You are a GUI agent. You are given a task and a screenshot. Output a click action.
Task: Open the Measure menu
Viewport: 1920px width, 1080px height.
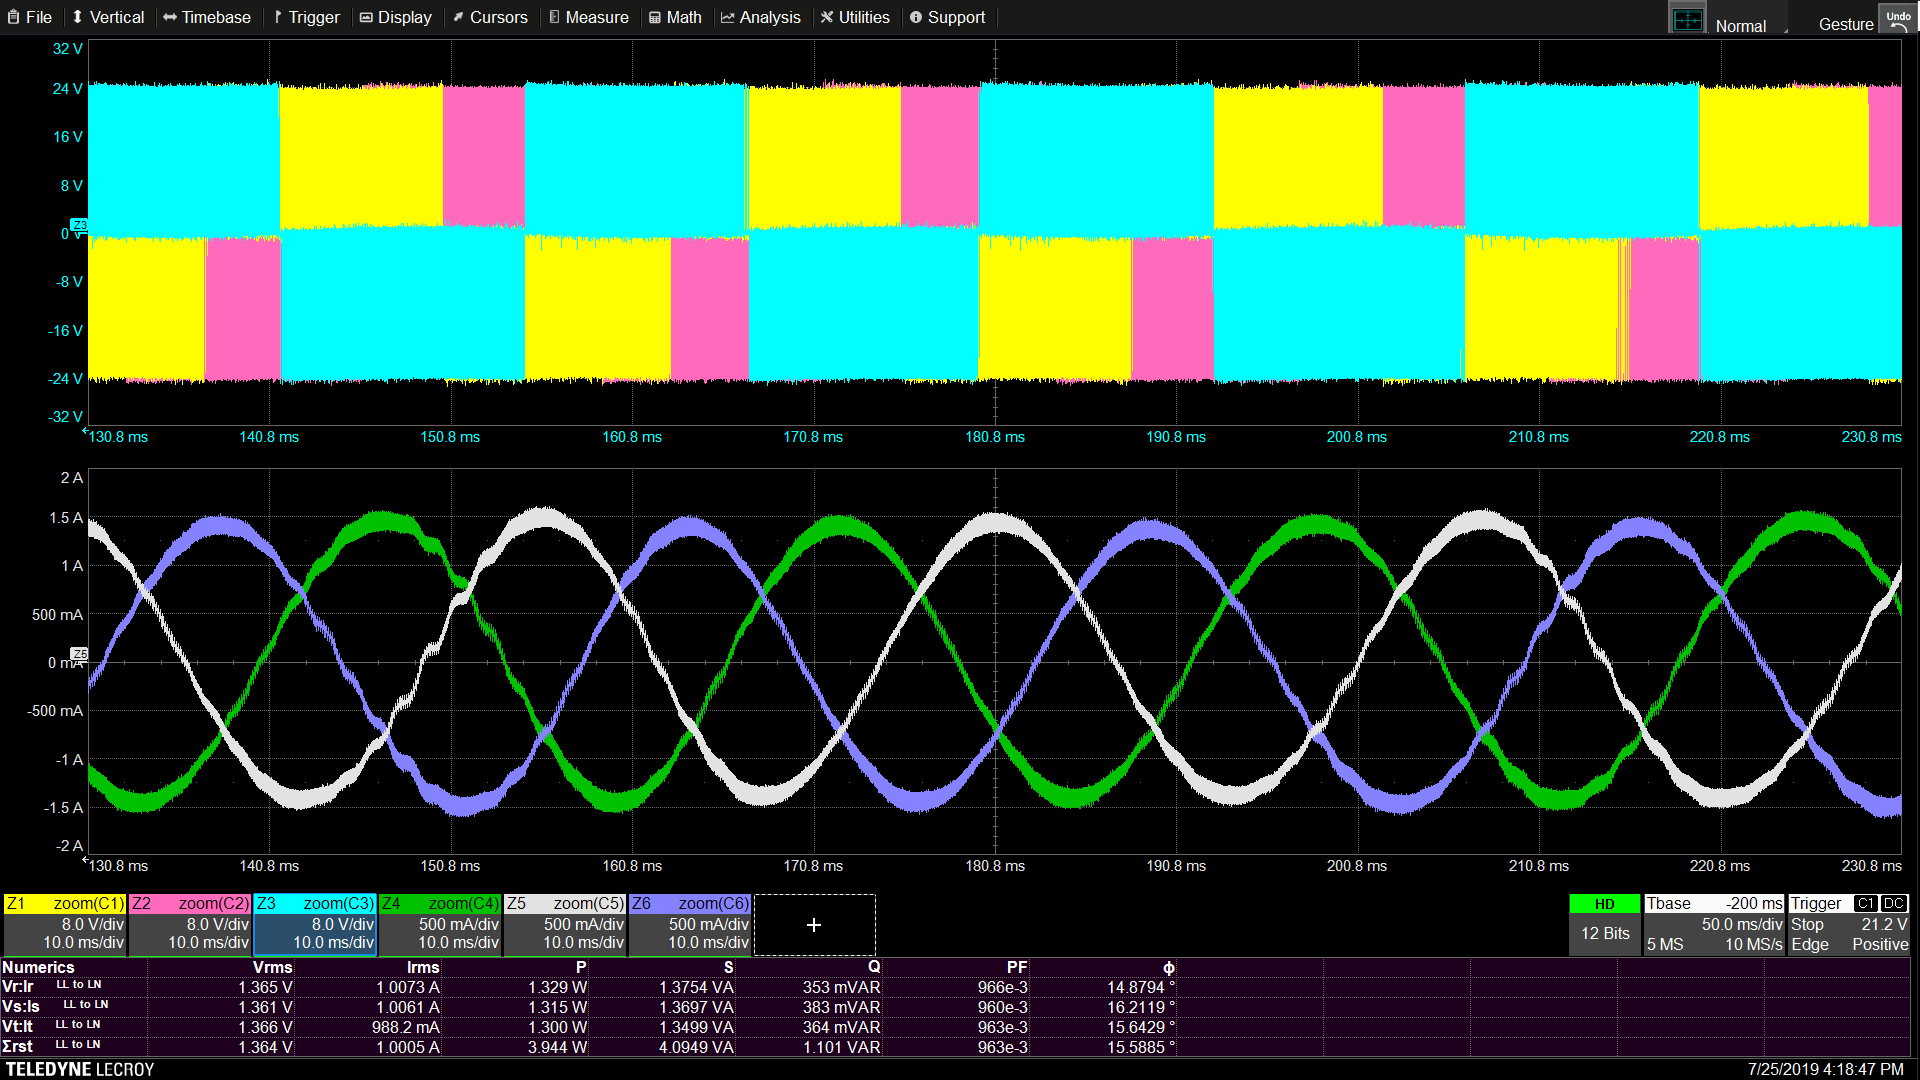point(588,17)
